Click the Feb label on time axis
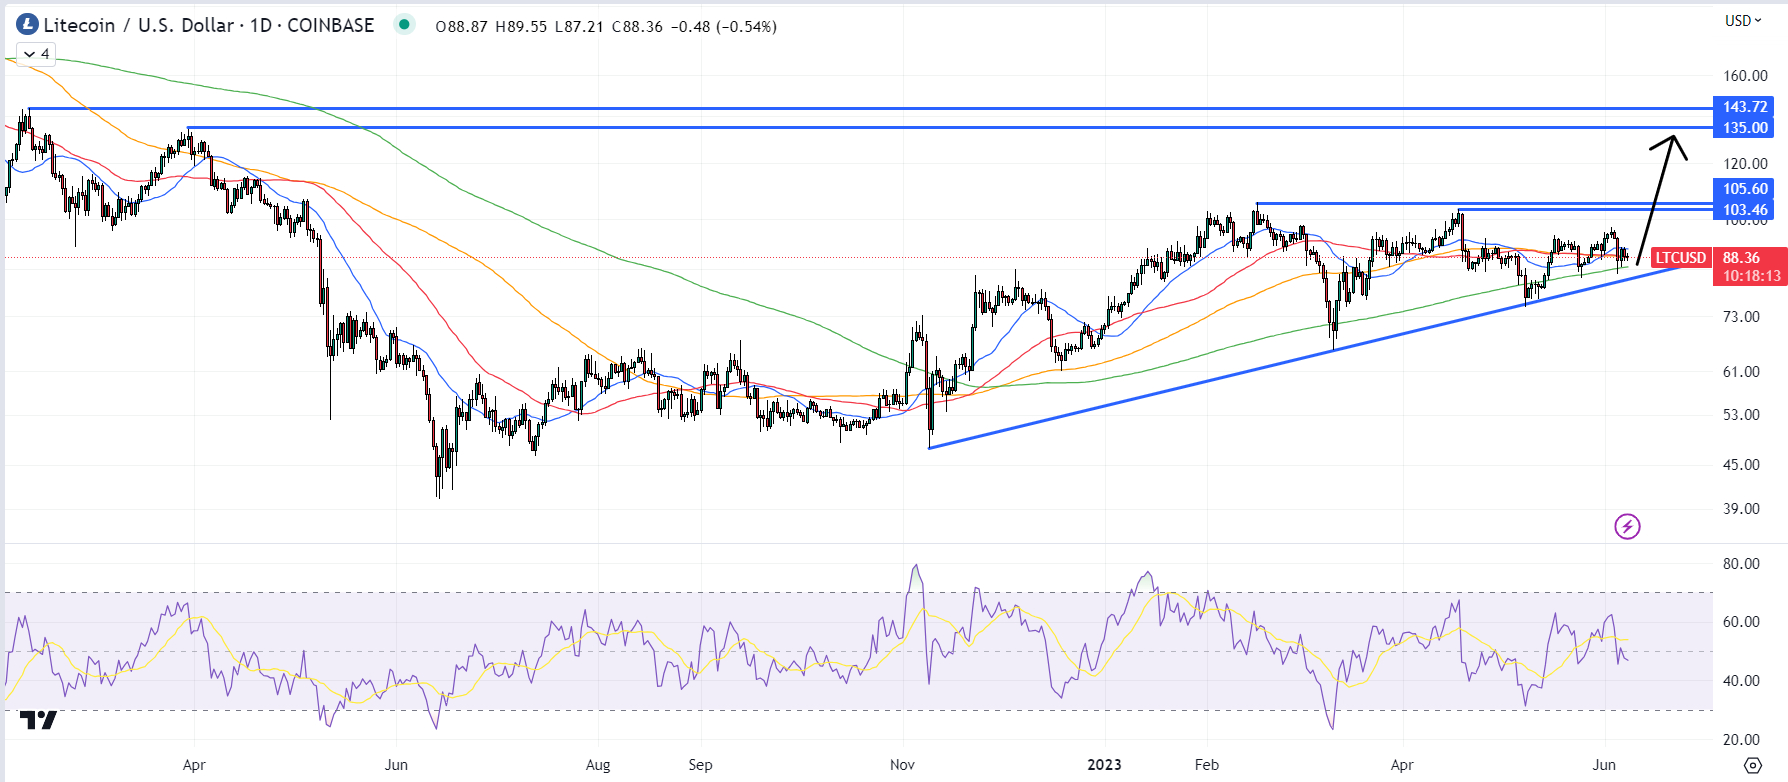 pos(1207,765)
